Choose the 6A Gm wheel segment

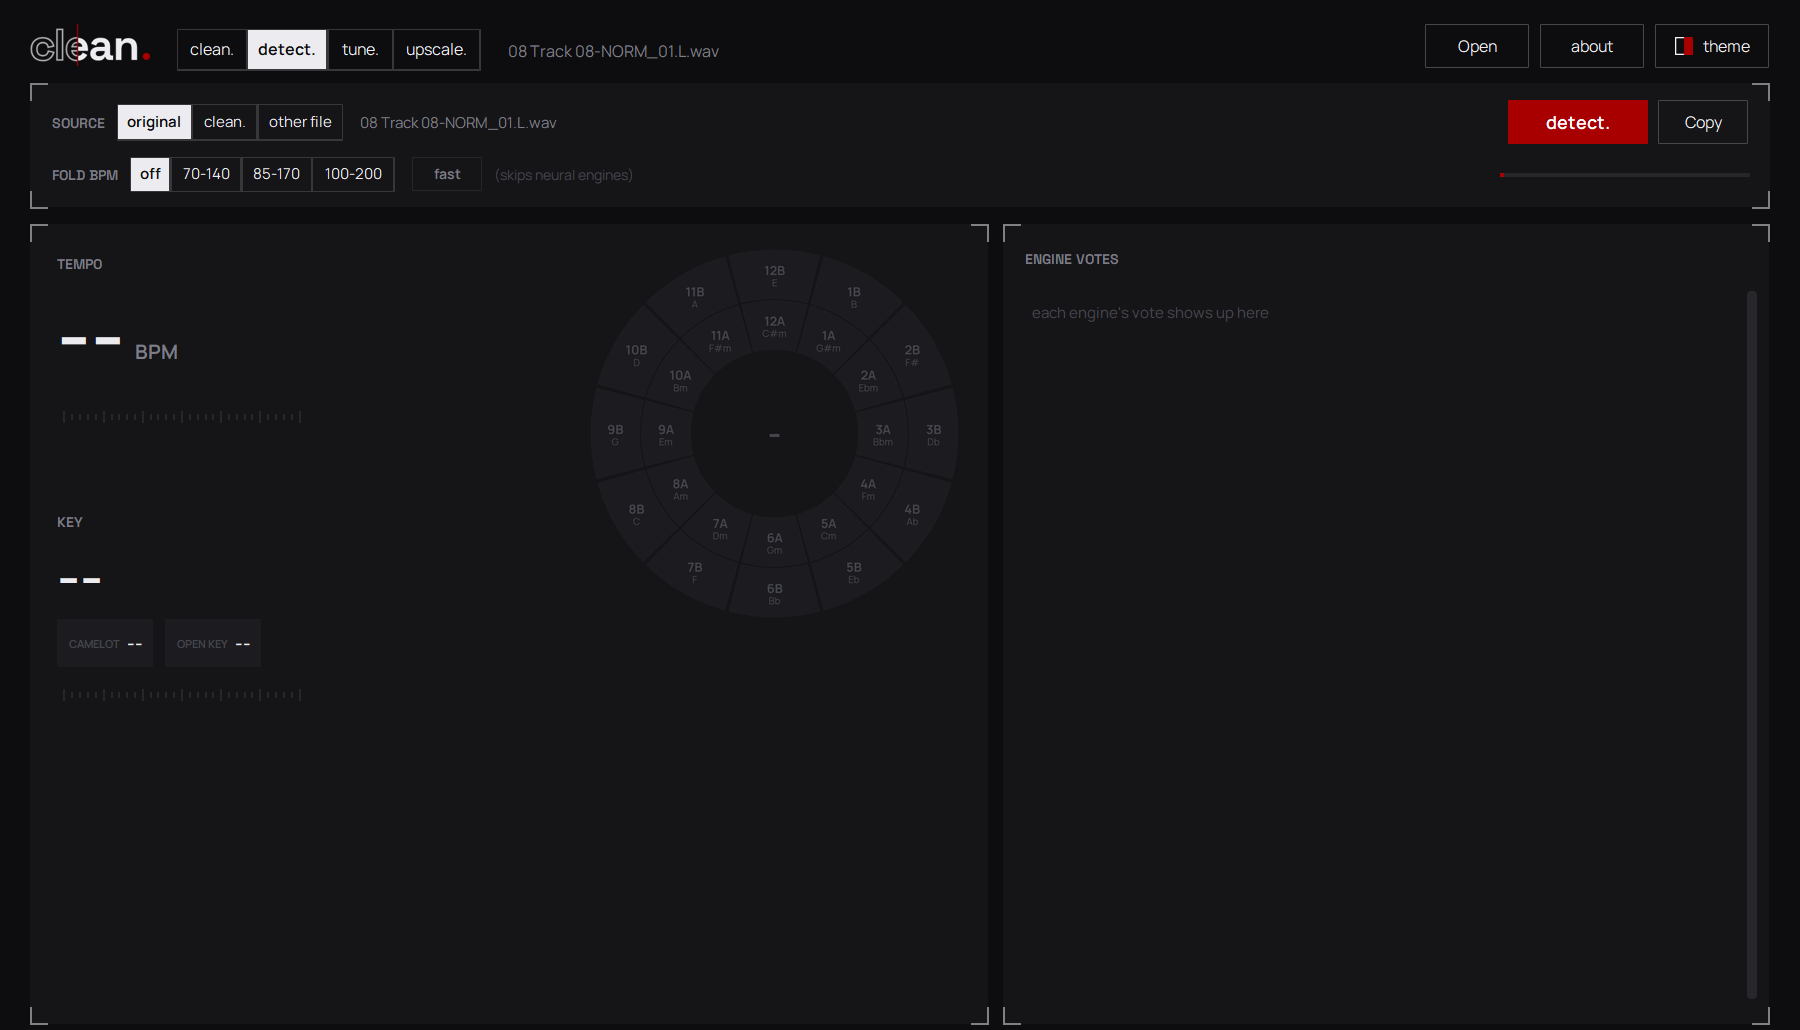click(x=774, y=543)
